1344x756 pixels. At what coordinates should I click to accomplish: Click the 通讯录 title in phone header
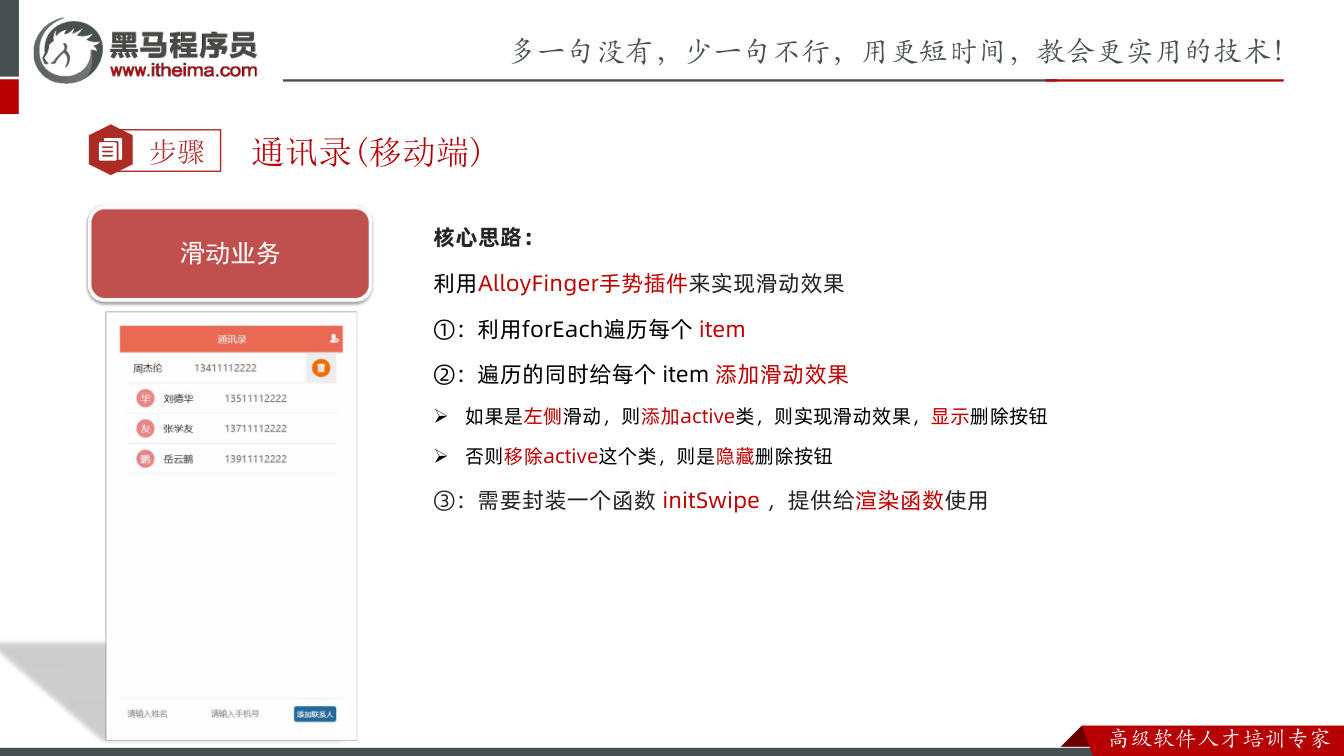tap(232, 339)
